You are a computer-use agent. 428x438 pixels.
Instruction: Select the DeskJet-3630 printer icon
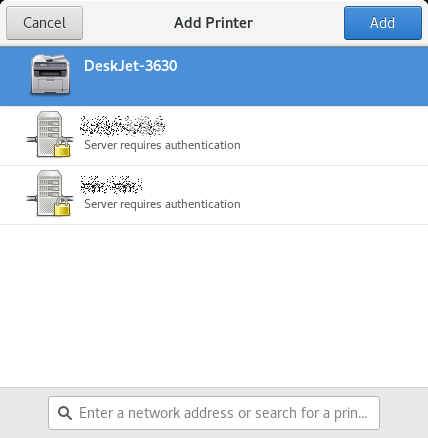(x=50, y=75)
